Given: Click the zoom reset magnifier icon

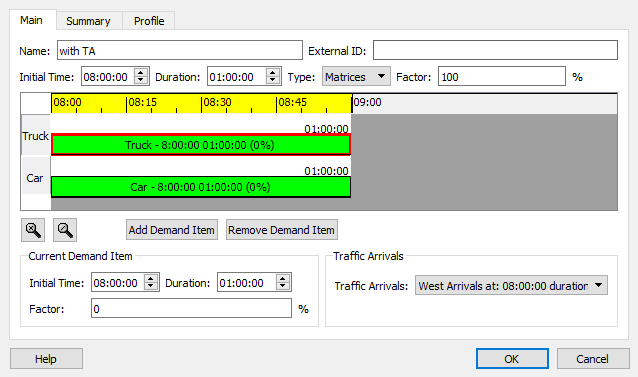Looking at the screenshot, I should (x=33, y=230).
